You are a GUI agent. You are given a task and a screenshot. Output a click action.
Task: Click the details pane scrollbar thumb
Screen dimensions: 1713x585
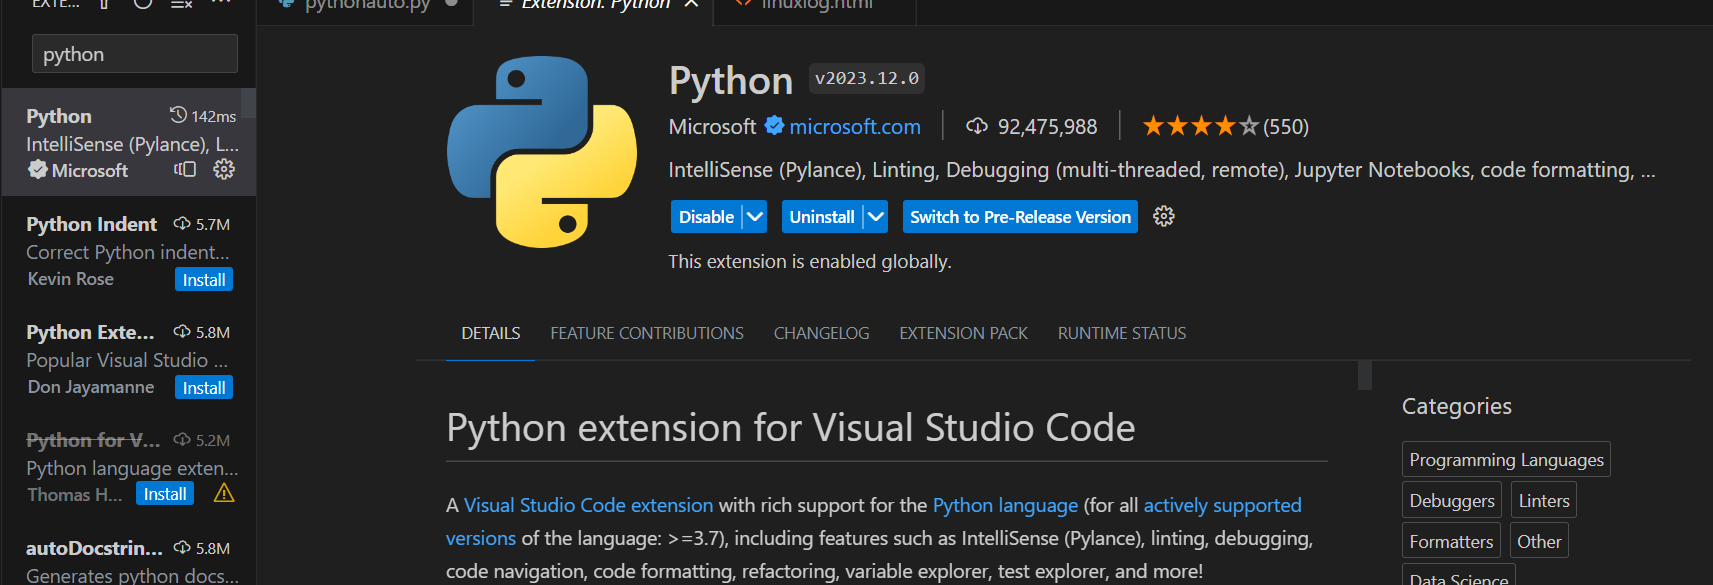1365,375
